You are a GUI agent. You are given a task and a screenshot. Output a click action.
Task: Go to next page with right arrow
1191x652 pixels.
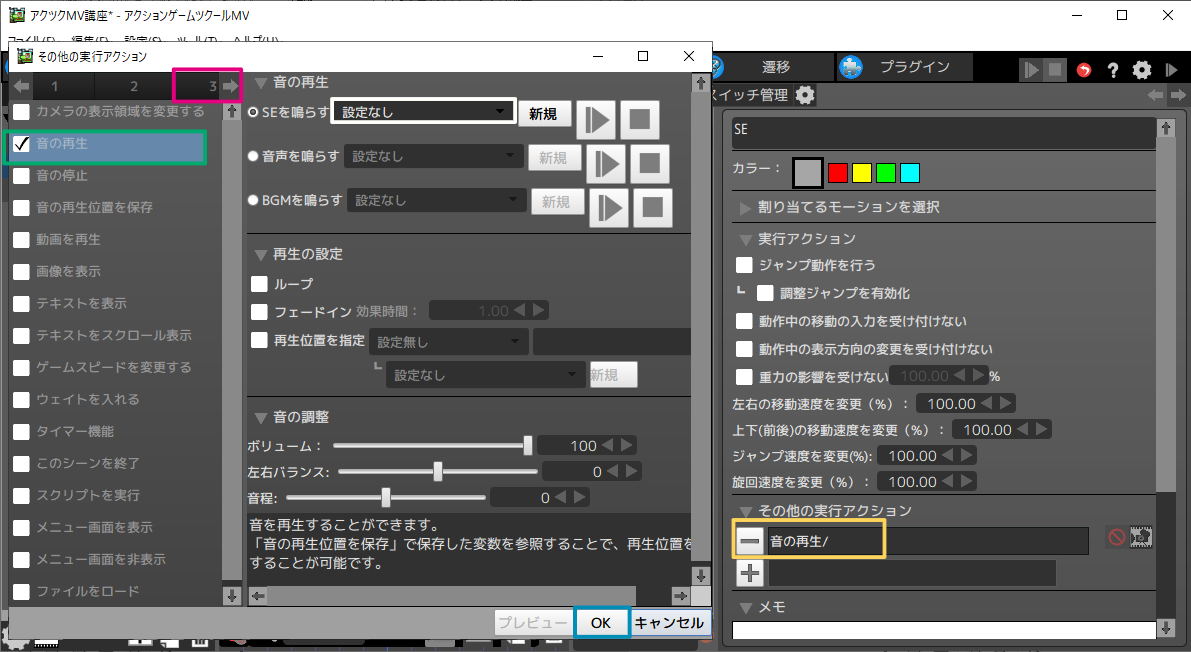[x=231, y=87]
